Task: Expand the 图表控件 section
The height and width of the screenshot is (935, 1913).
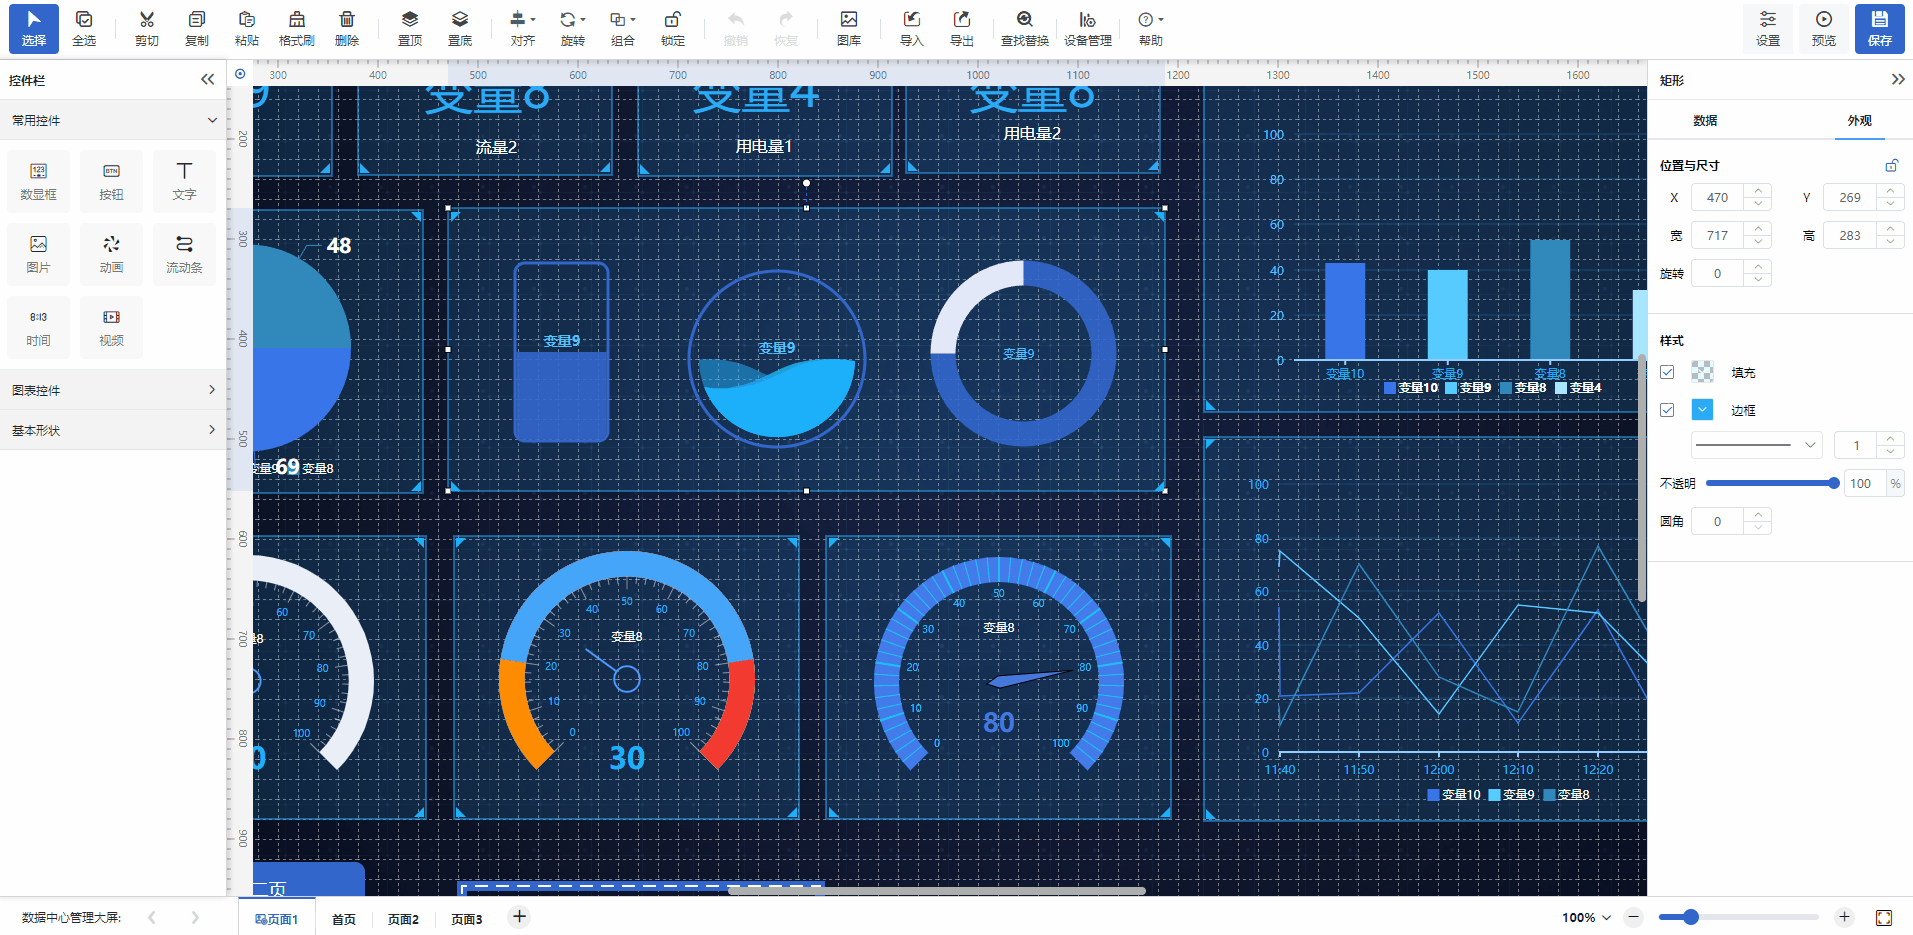Action: [x=113, y=390]
